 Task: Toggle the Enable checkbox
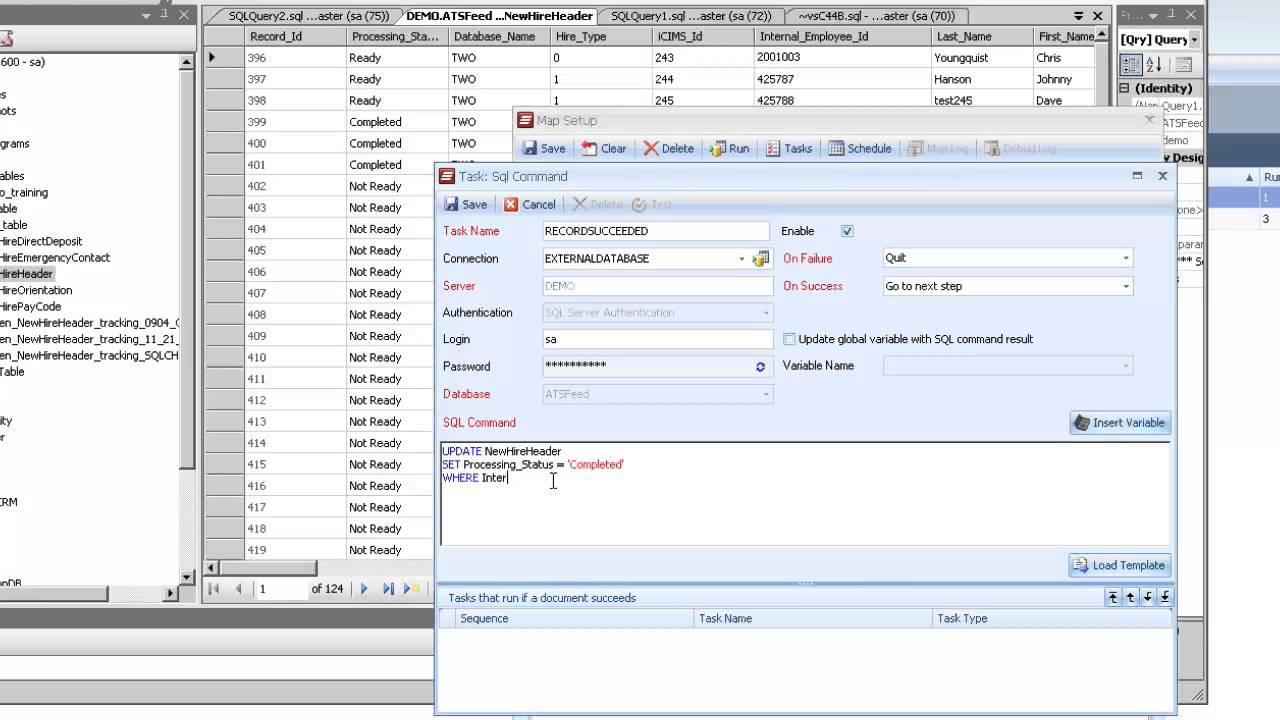click(847, 231)
